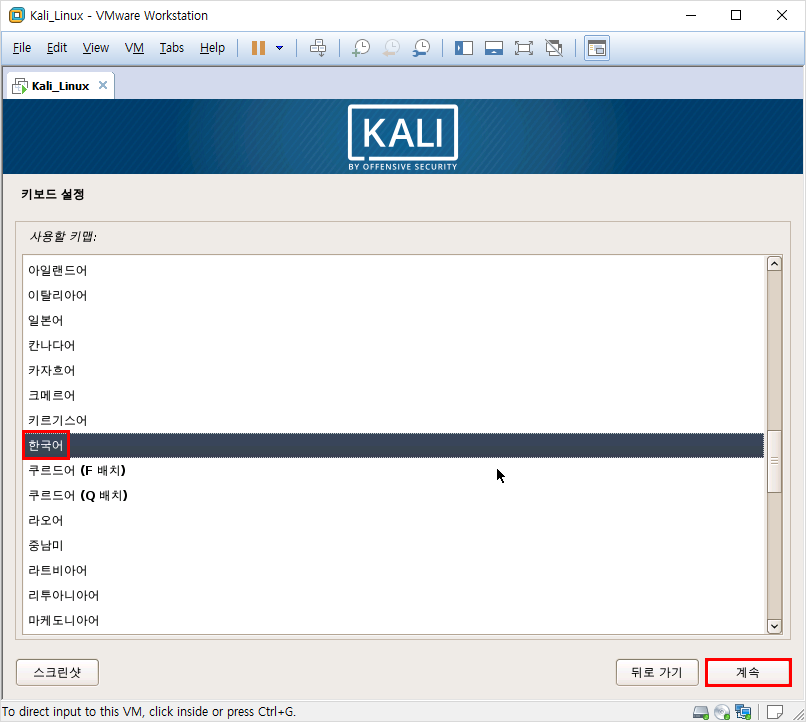The width and height of the screenshot is (806, 722).
Task: Select 리투아니아어 keymap
Action: point(393,596)
